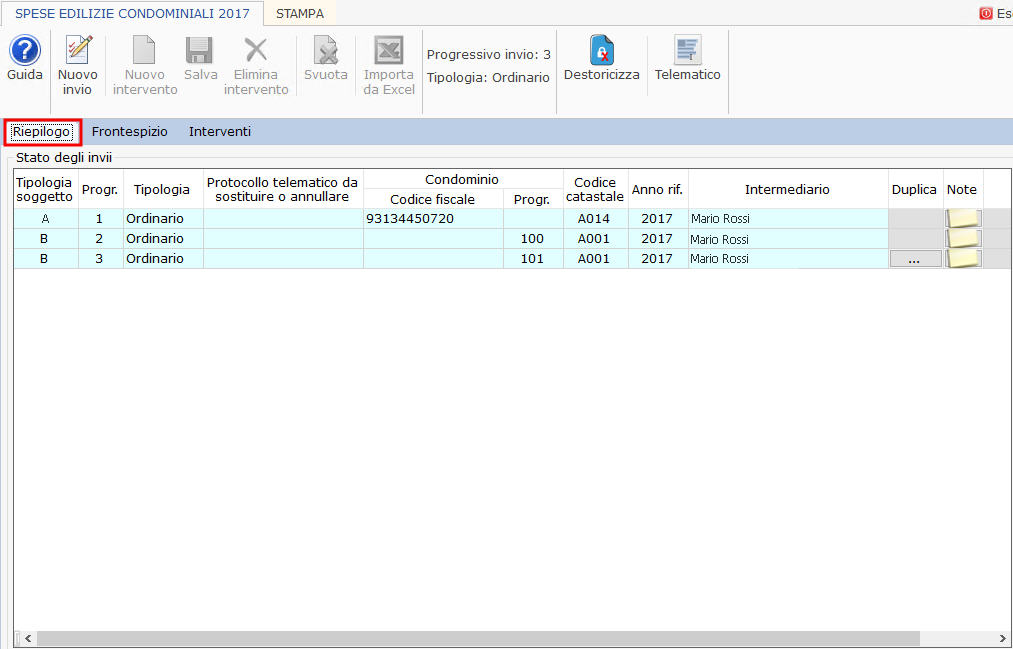1013x649 pixels.
Task: Click the Nuovo intervento toolbar icon
Action: (144, 50)
